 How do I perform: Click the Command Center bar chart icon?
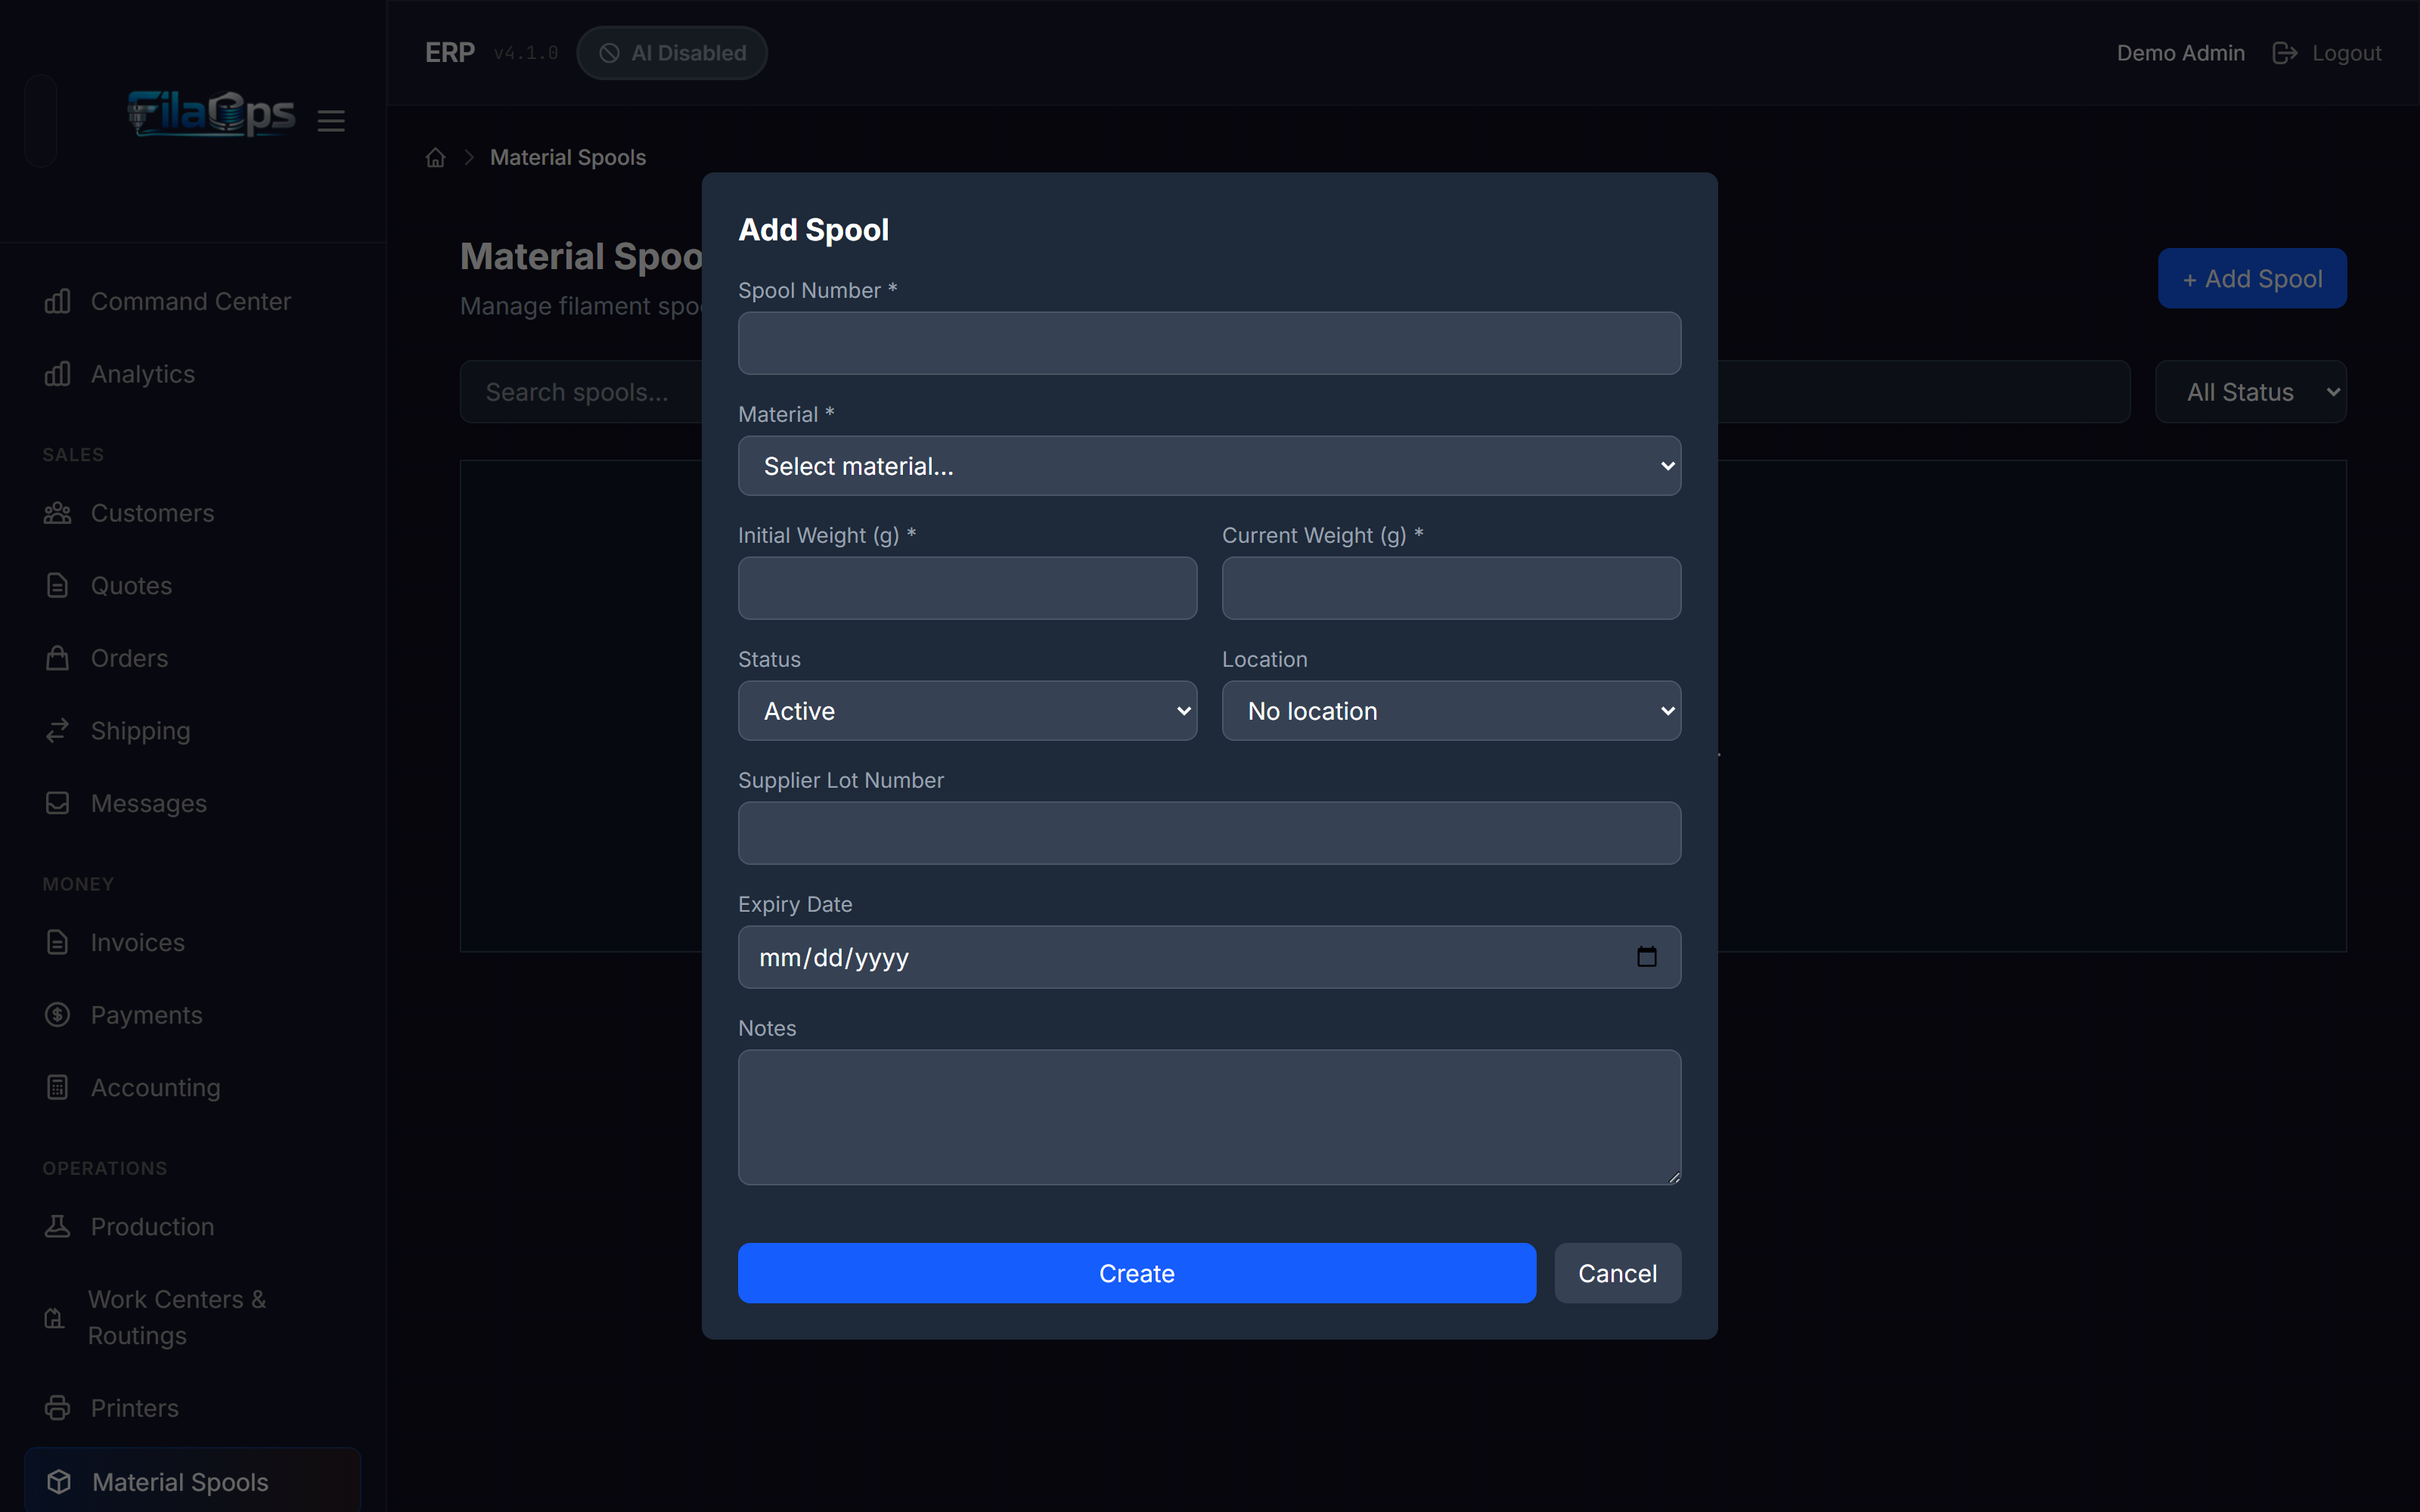point(58,301)
